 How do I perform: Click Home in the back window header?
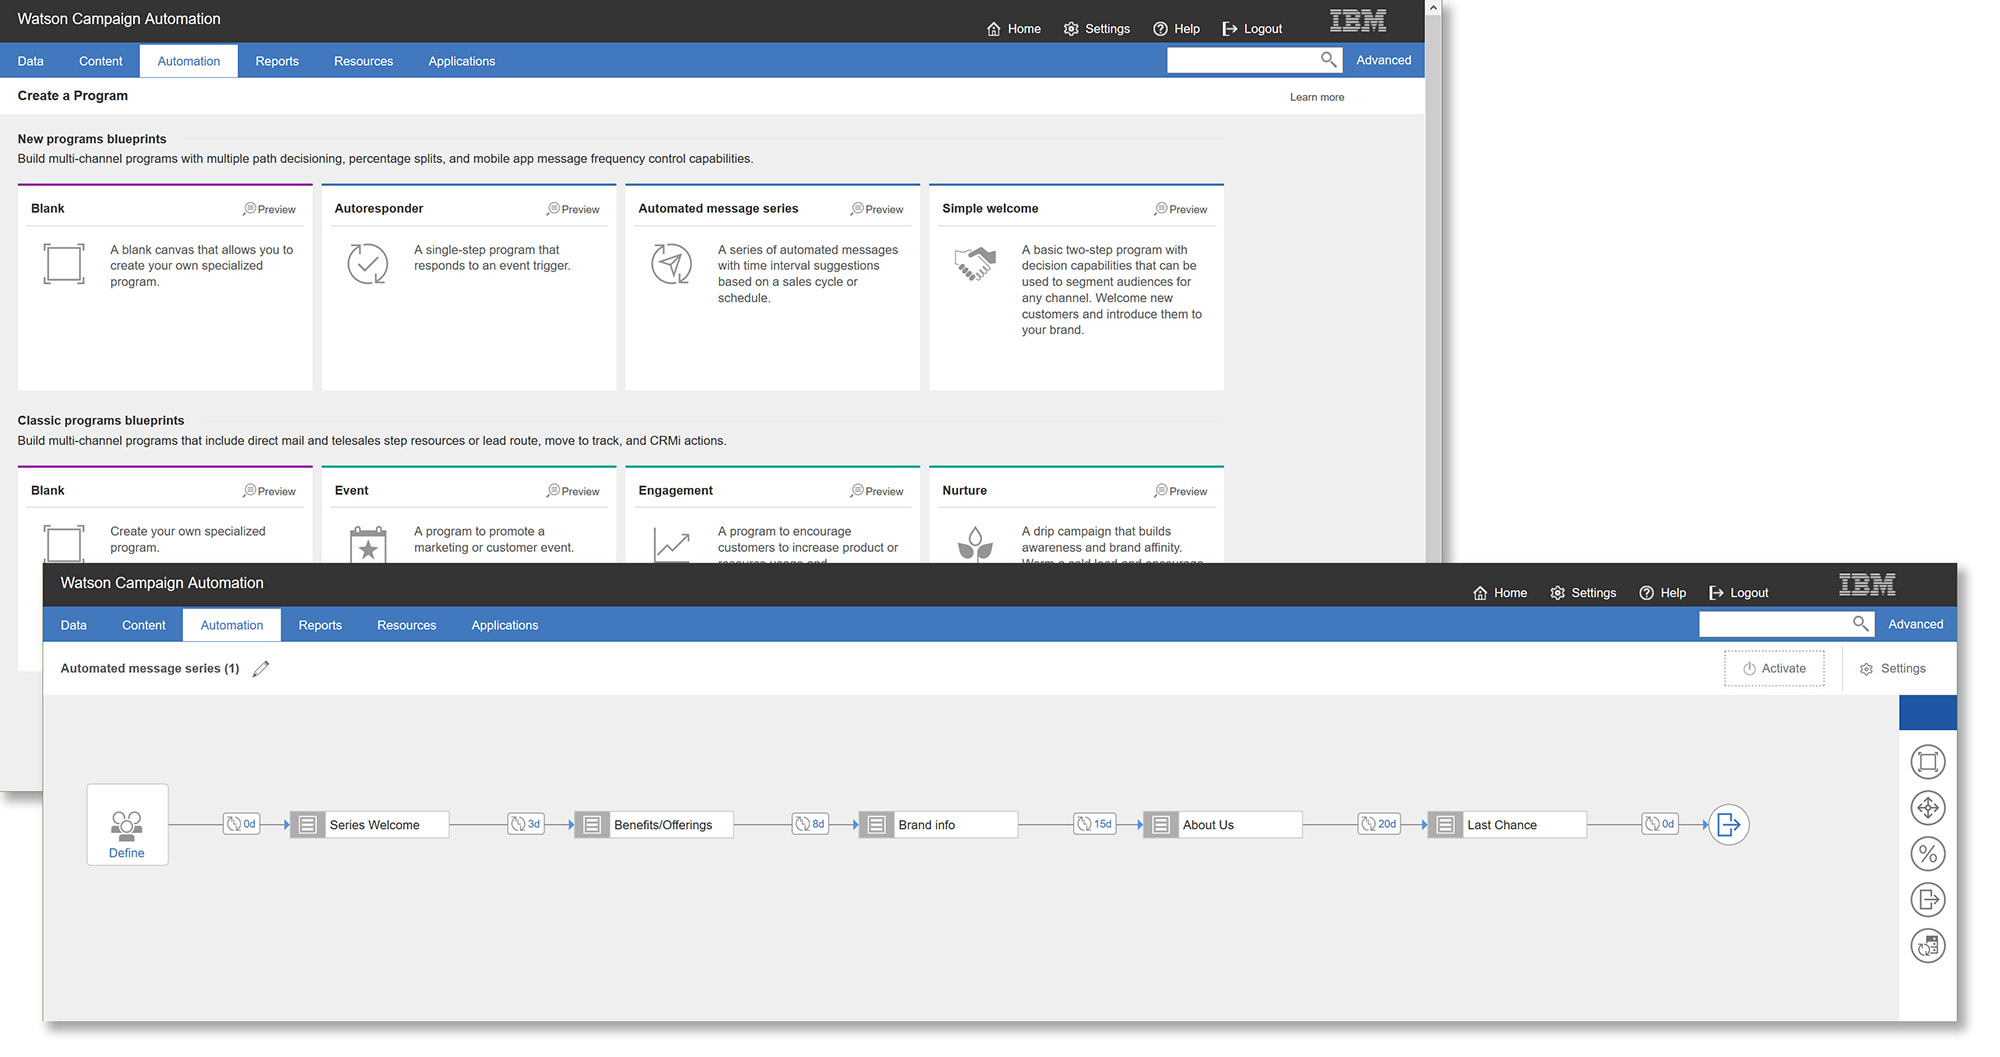click(x=1014, y=29)
